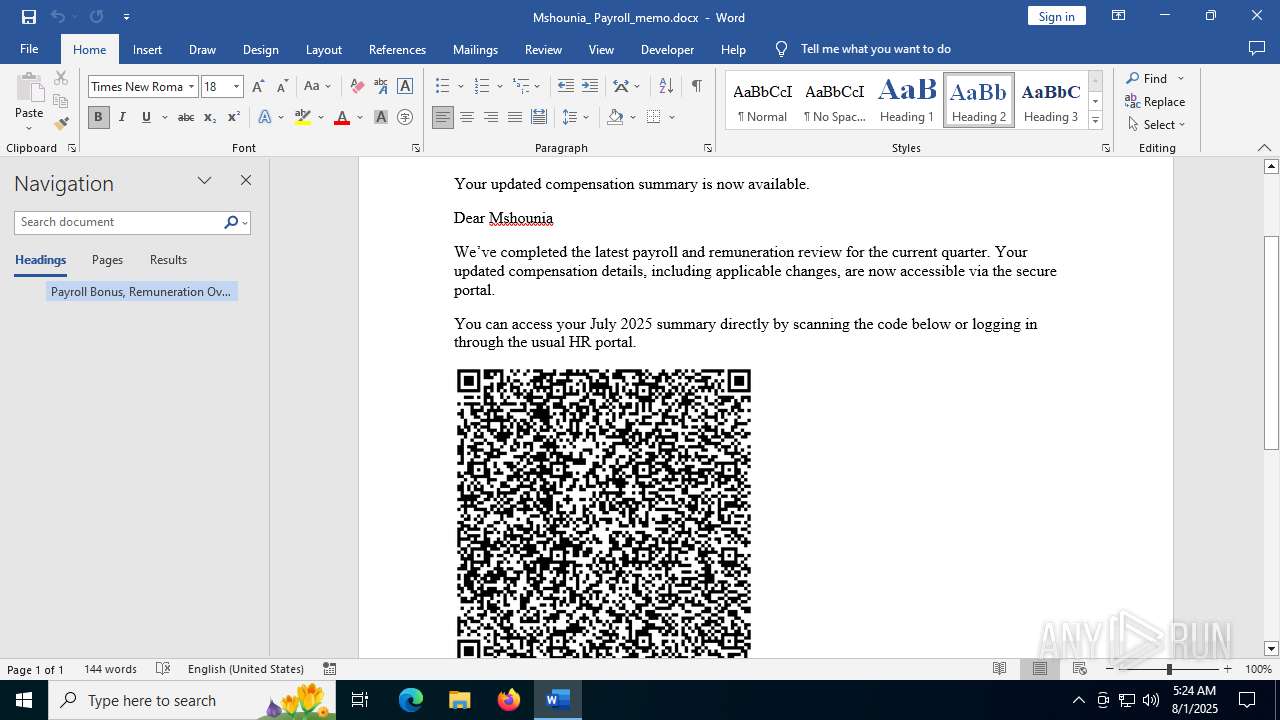Click the Format Painter brush icon
Screen dimensions: 1280x720
61,124
